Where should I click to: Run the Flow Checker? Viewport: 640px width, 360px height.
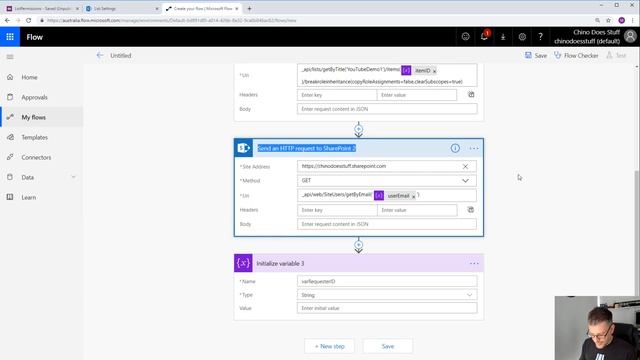tap(576, 55)
